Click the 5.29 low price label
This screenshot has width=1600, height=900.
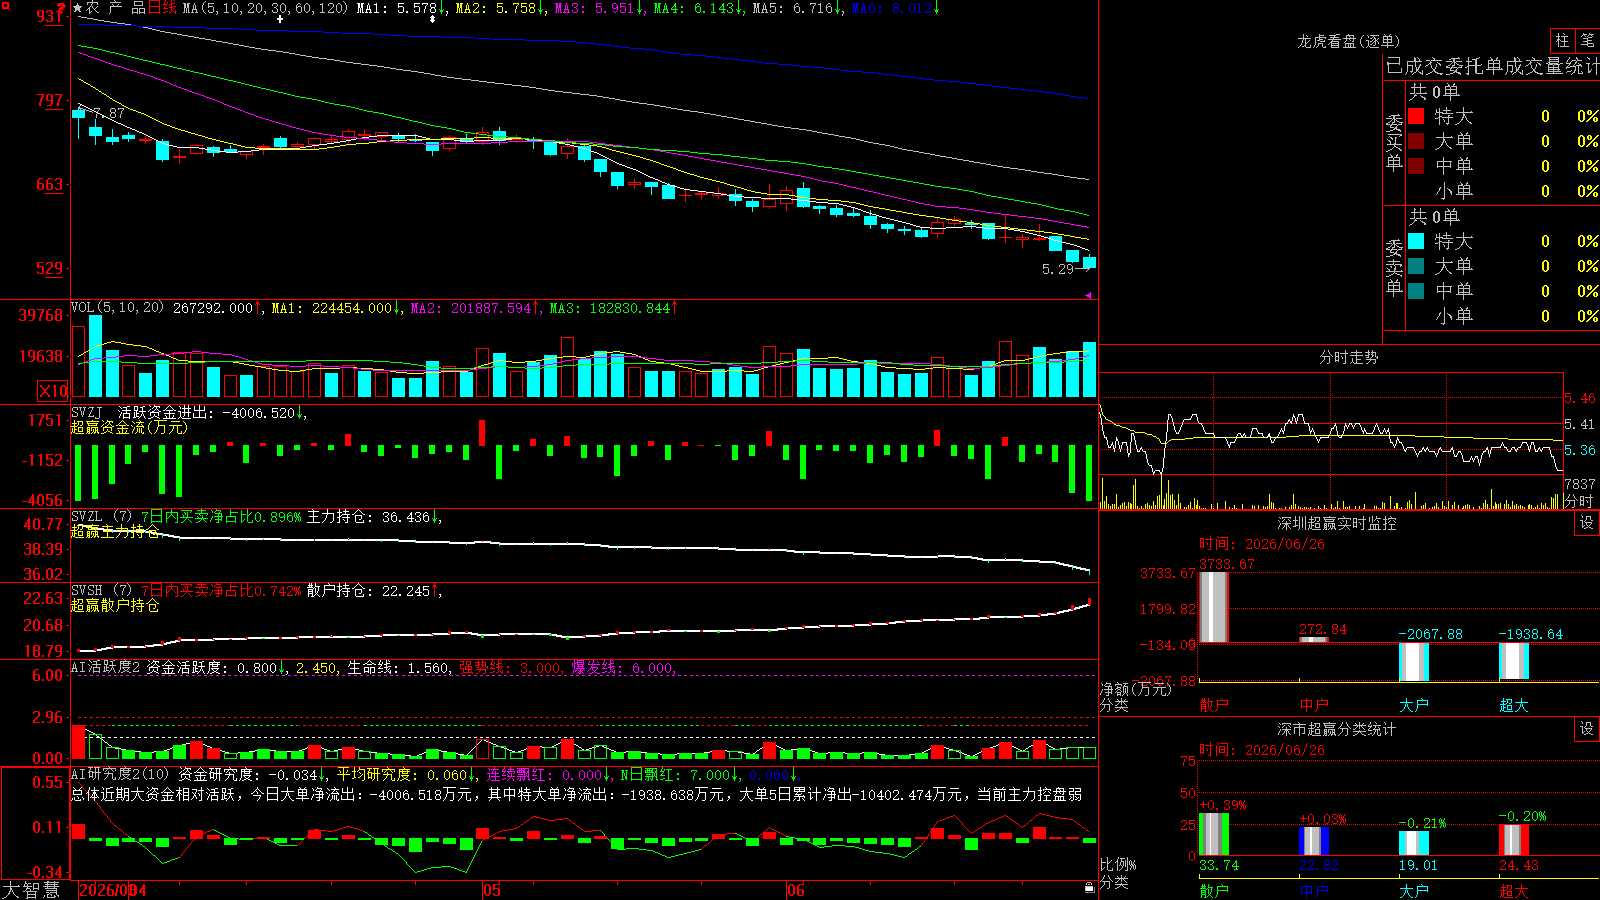(1058, 269)
